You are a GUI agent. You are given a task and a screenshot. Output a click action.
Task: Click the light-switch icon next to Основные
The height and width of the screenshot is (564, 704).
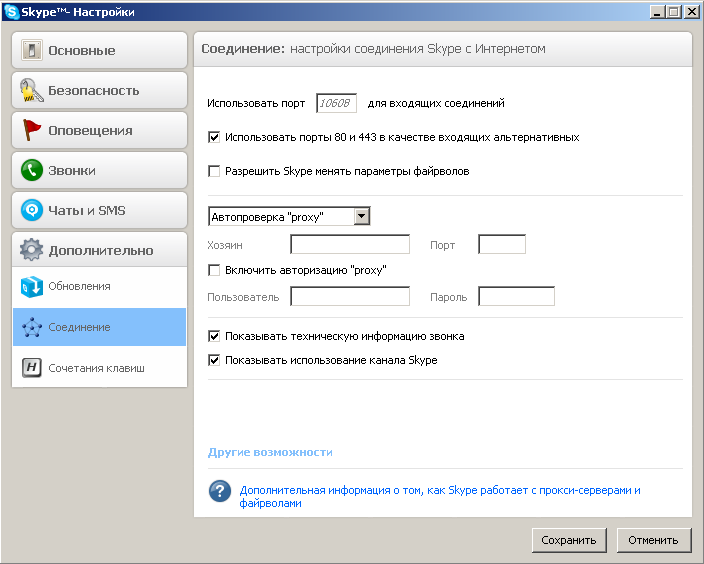31,50
